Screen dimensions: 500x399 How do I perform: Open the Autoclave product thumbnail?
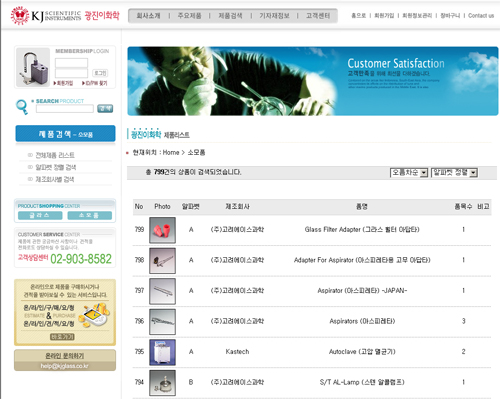162,352
